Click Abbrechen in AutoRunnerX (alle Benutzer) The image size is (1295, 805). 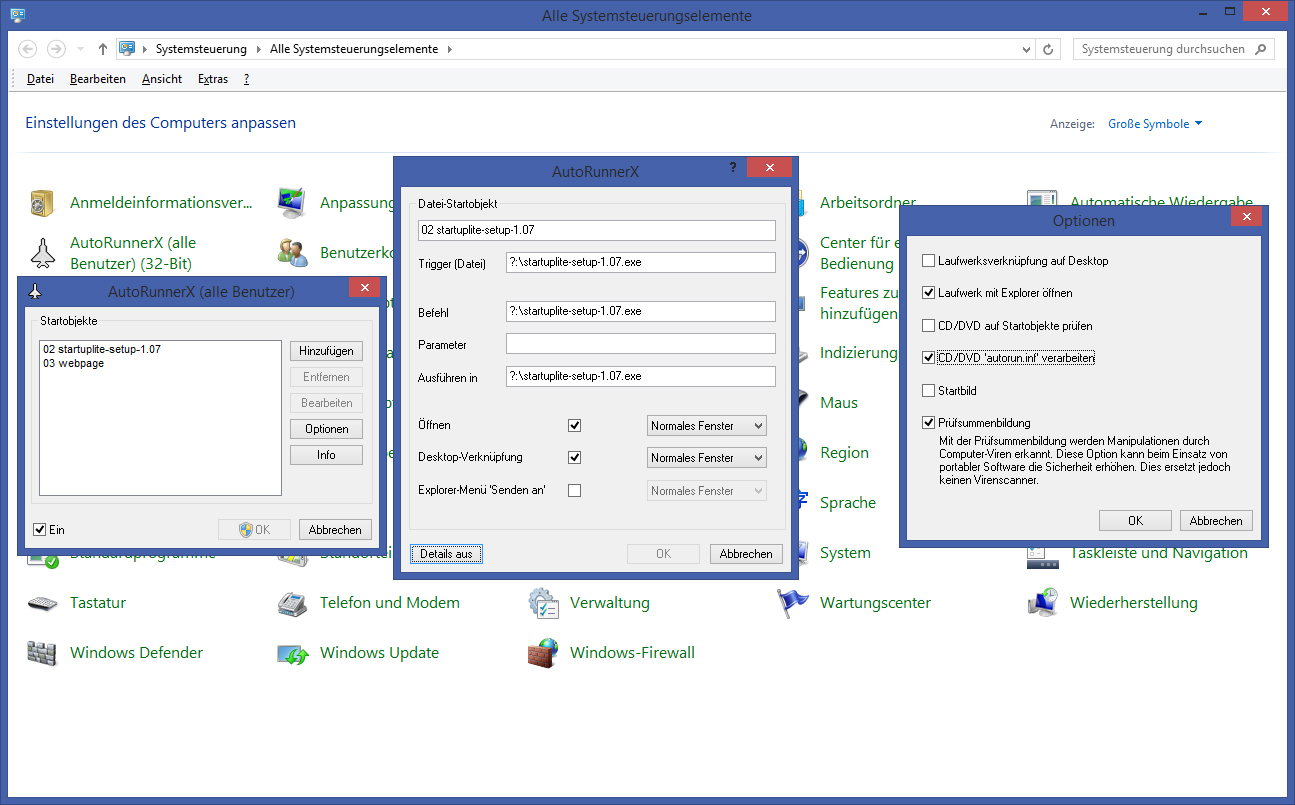[335, 530]
